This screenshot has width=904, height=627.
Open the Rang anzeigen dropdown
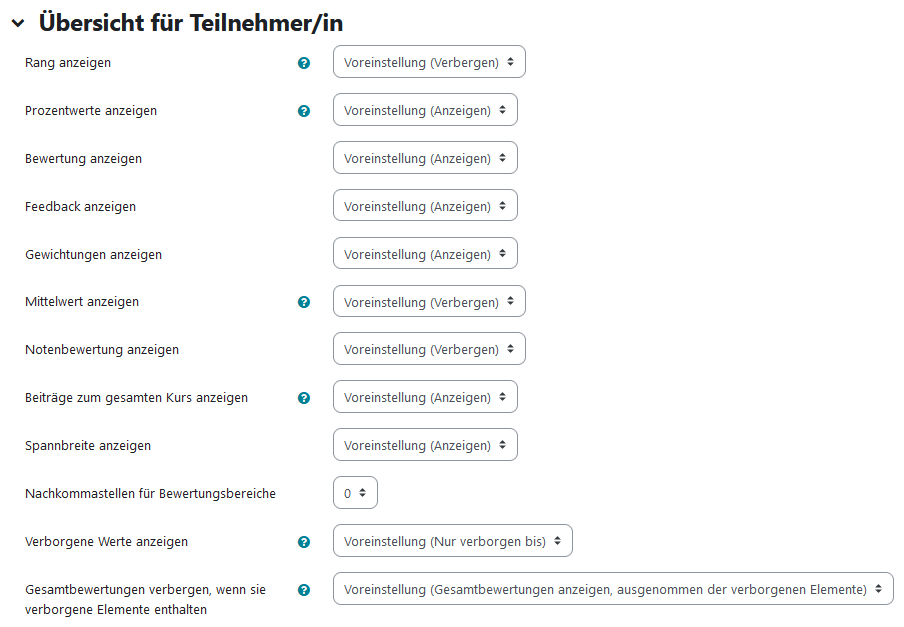[429, 62]
